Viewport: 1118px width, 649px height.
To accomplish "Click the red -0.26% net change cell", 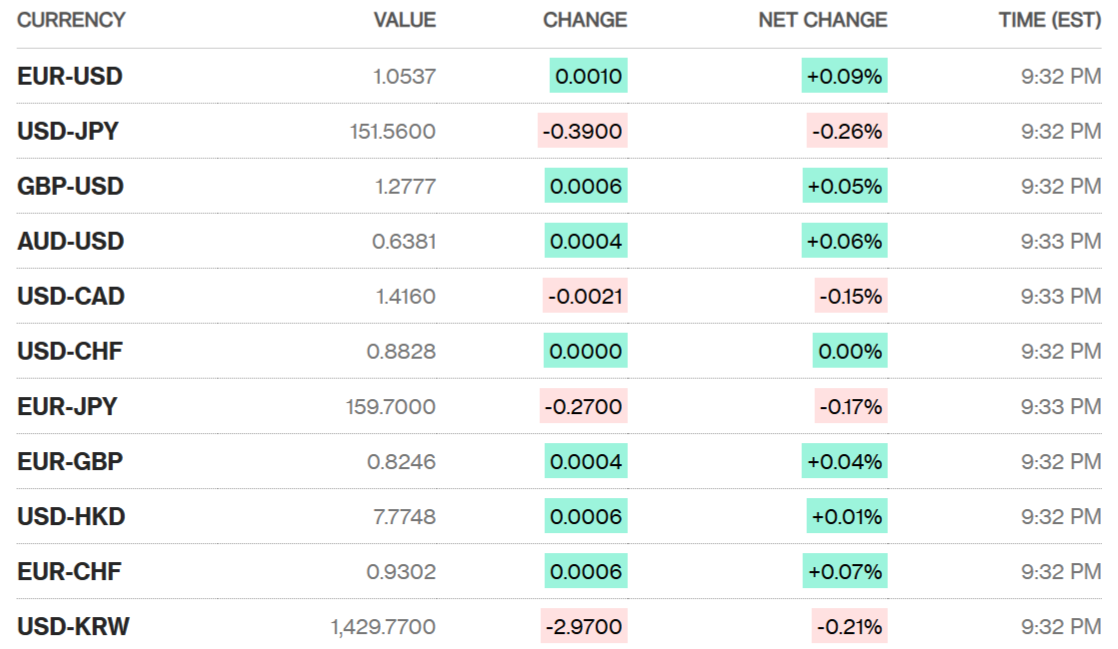I will (847, 131).
